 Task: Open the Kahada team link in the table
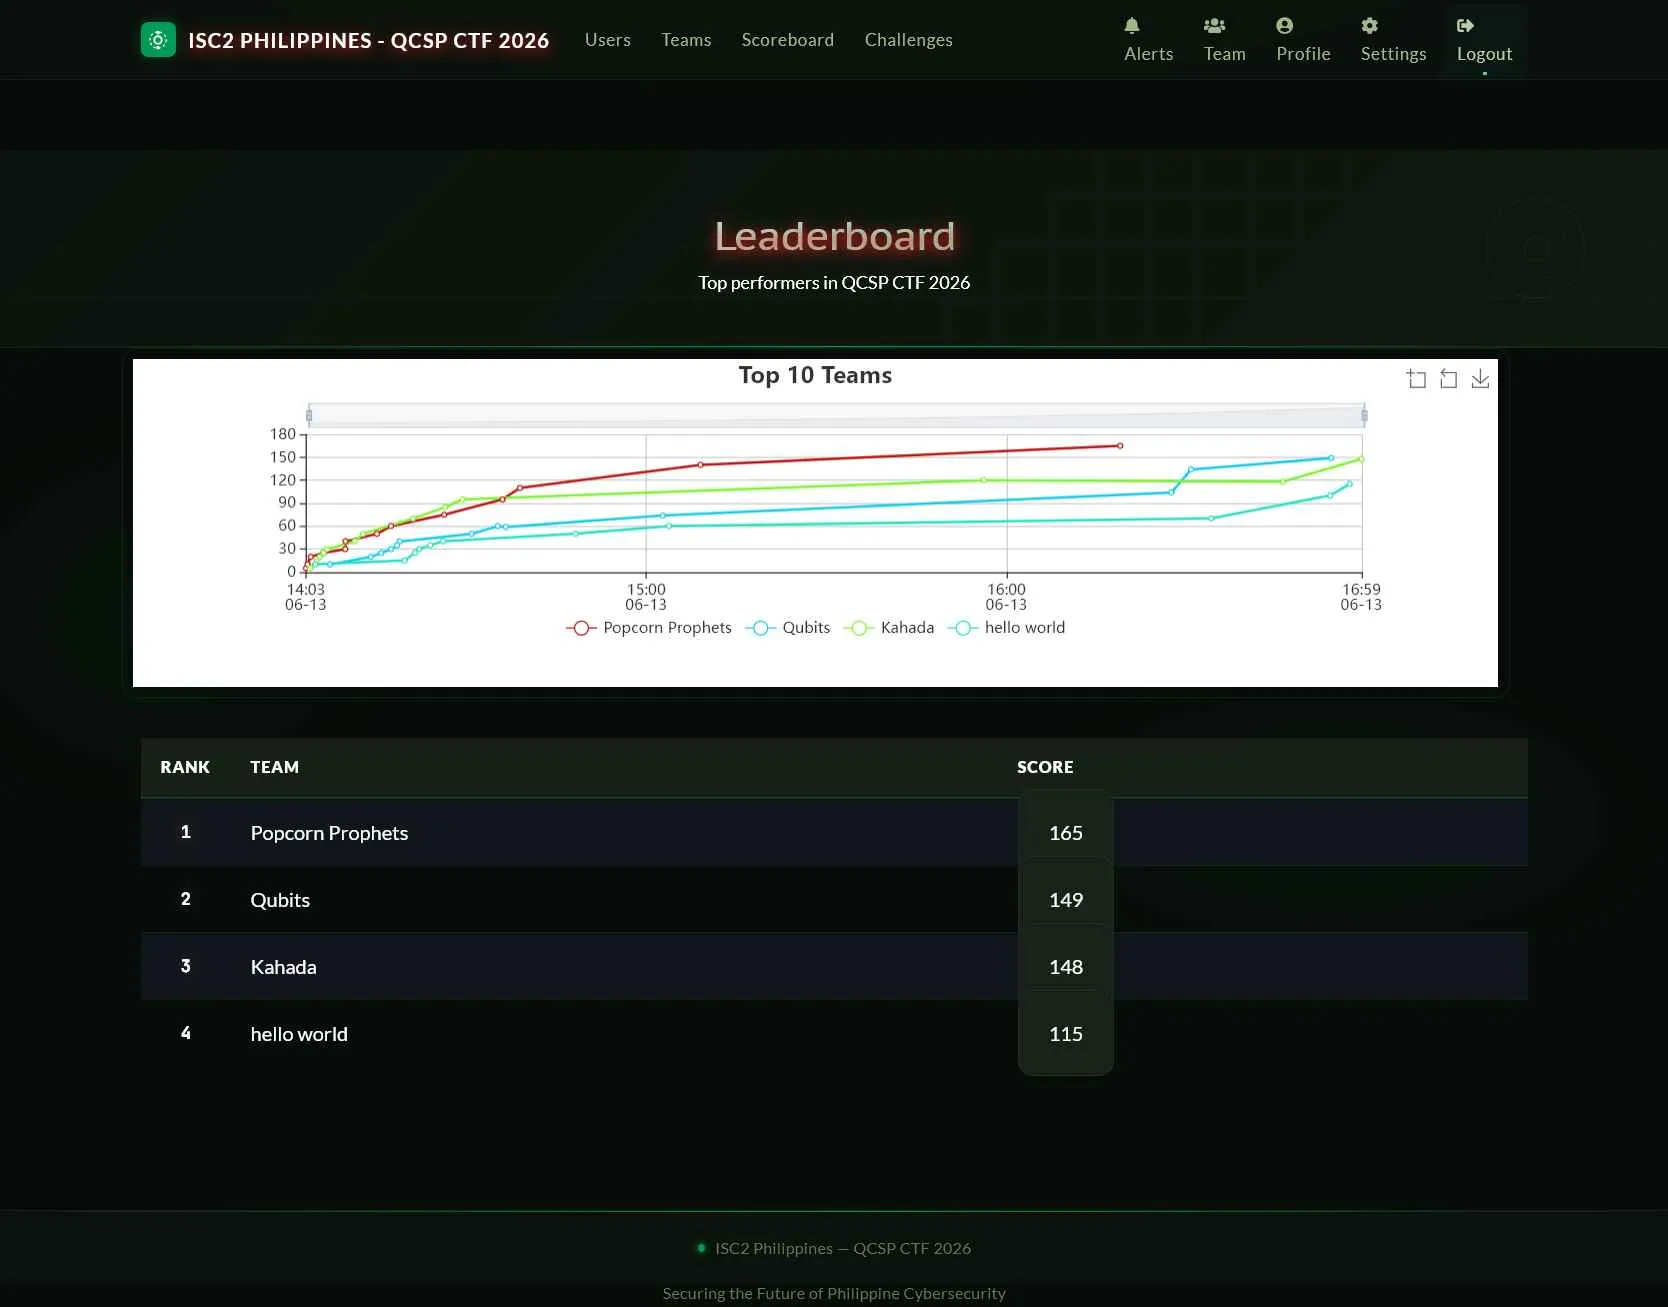point(283,967)
